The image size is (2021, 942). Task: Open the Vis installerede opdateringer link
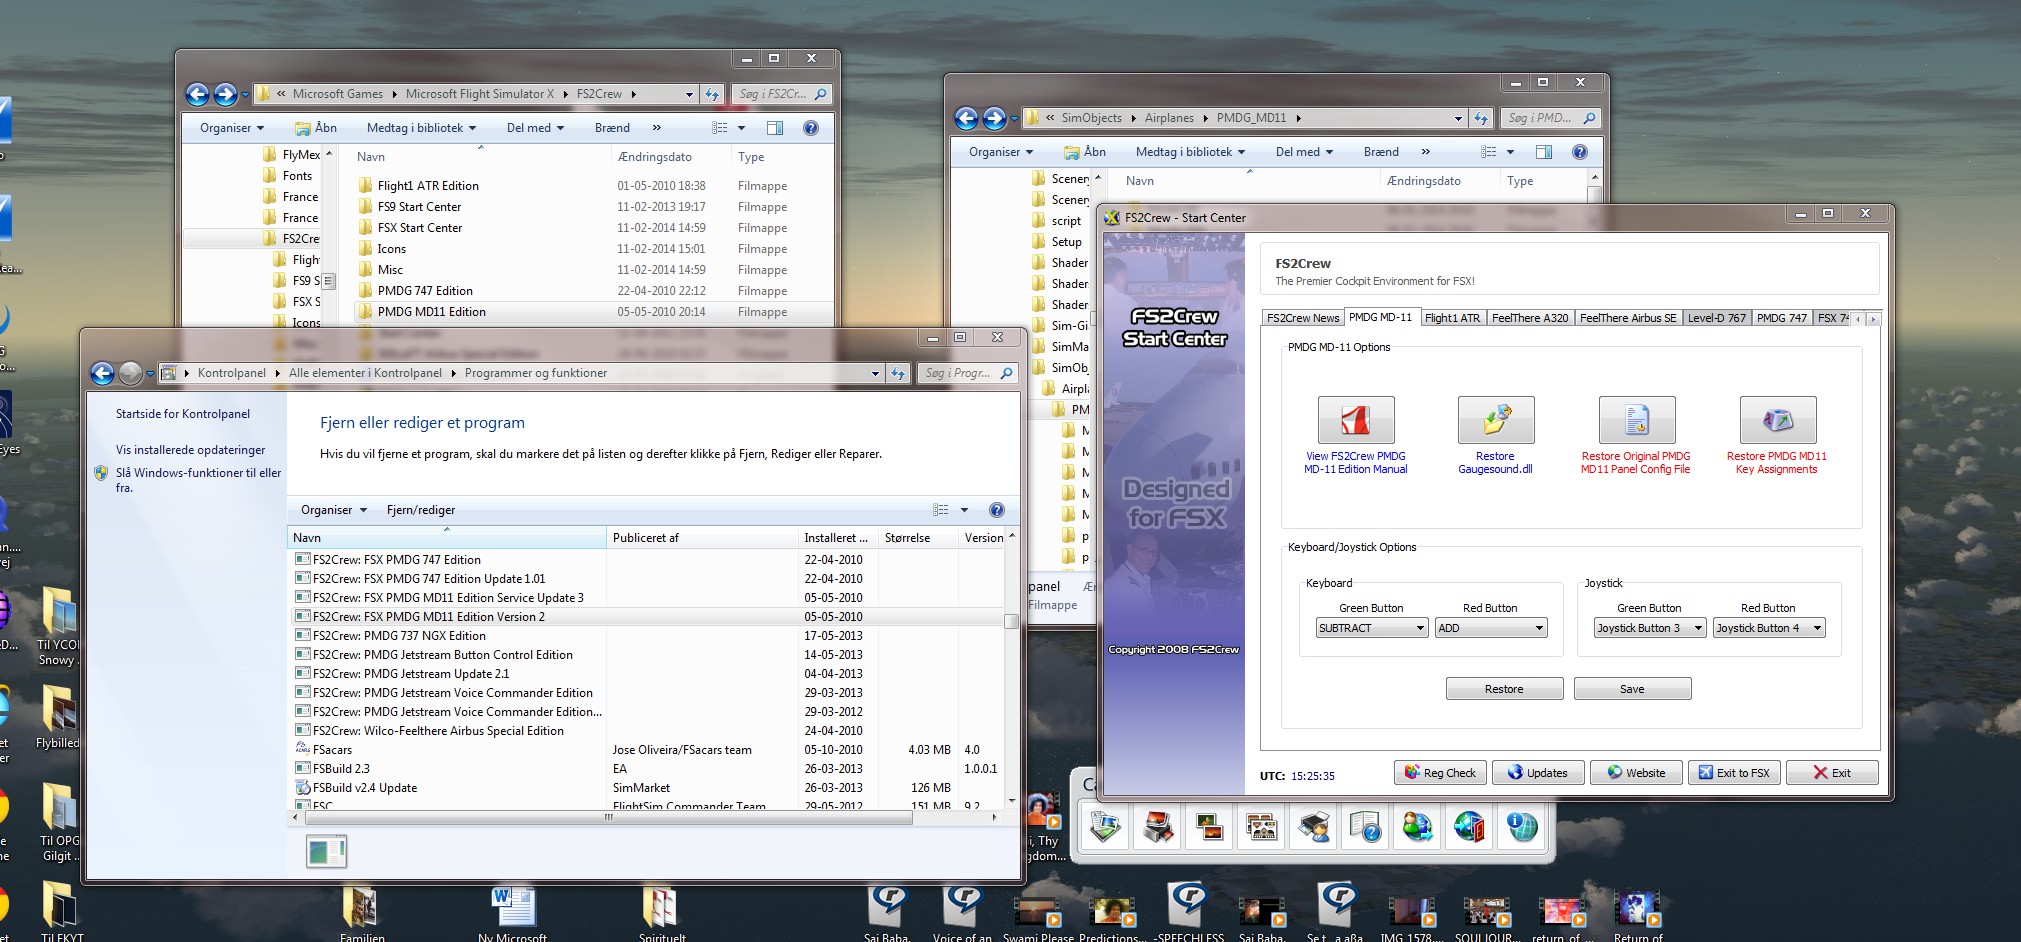click(191, 450)
